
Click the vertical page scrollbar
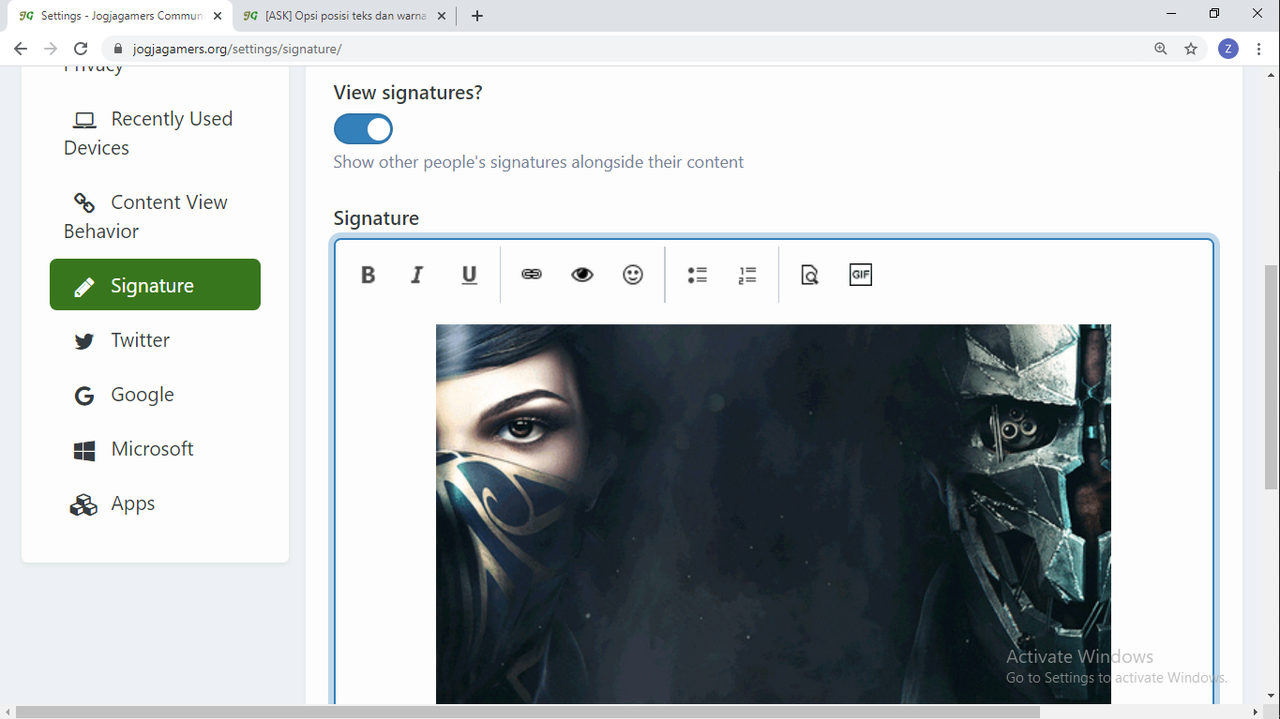(x=1271, y=377)
